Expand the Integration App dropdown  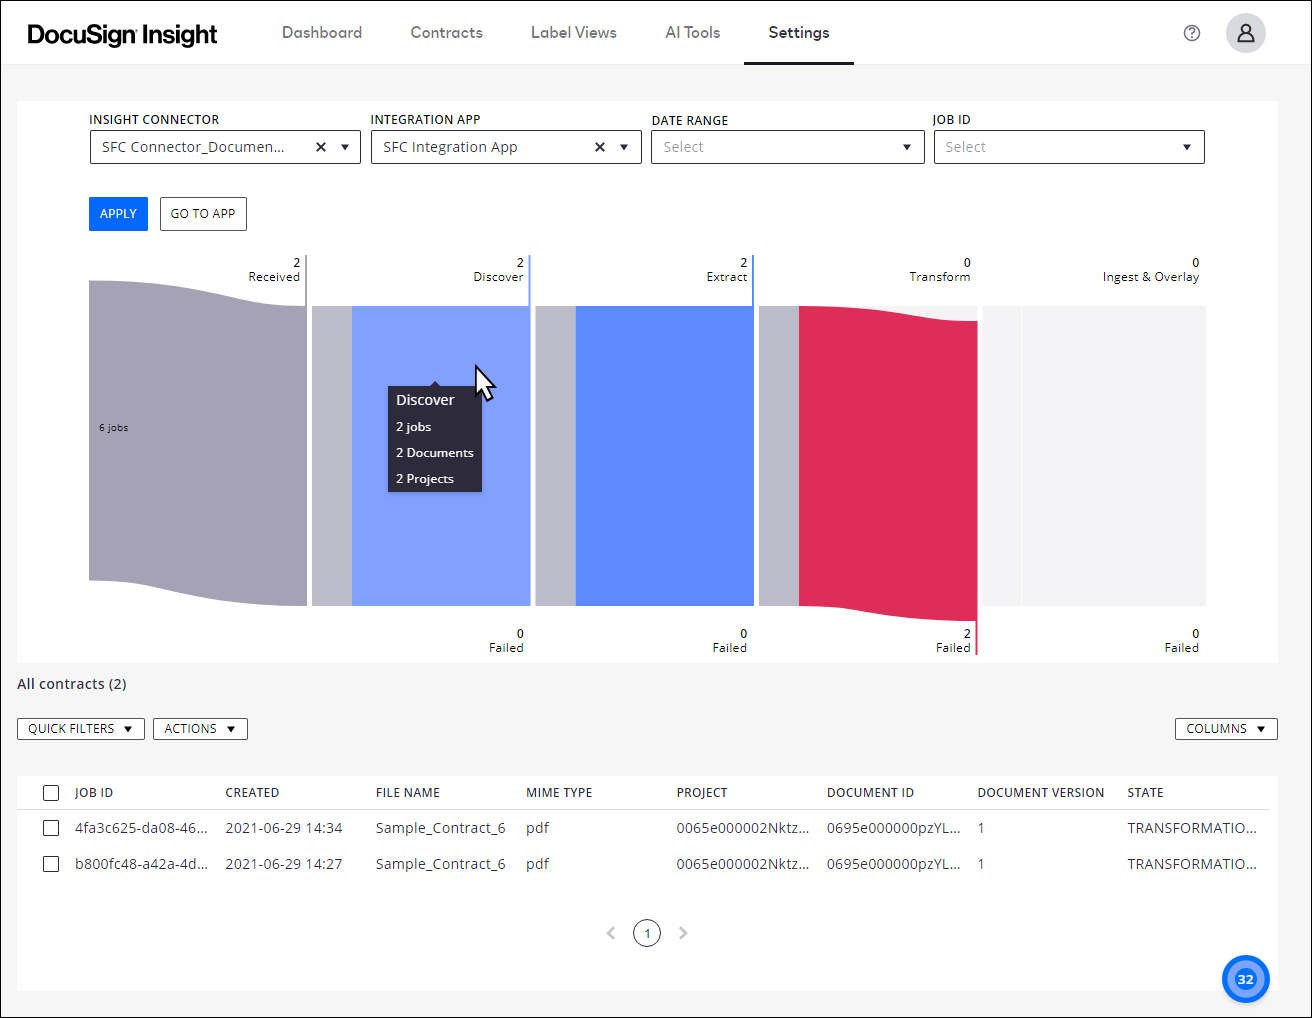coord(624,147)
